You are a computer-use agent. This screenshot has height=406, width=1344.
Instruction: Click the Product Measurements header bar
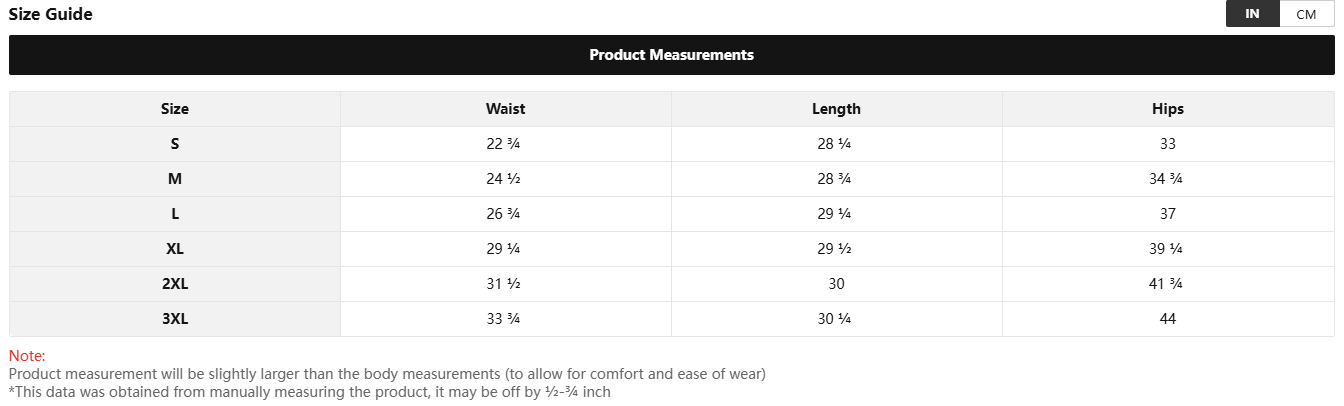point(671,55)
